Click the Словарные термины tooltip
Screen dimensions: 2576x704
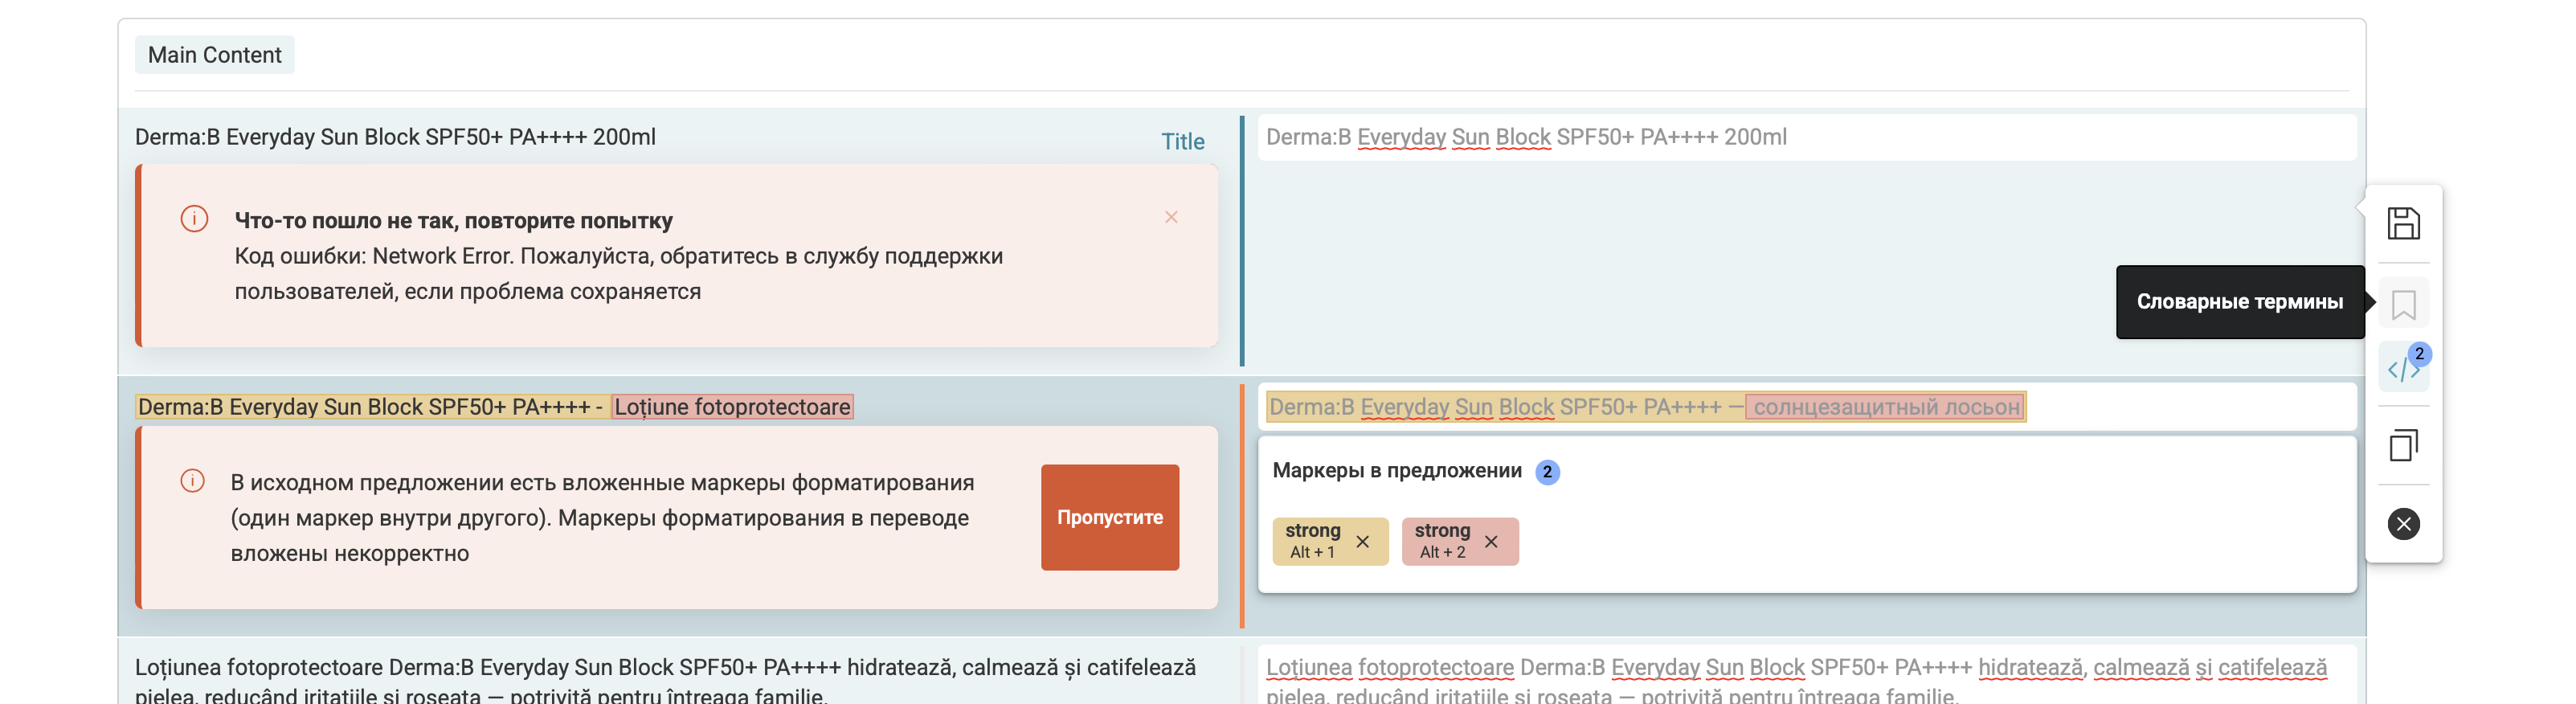[2239, 302]
